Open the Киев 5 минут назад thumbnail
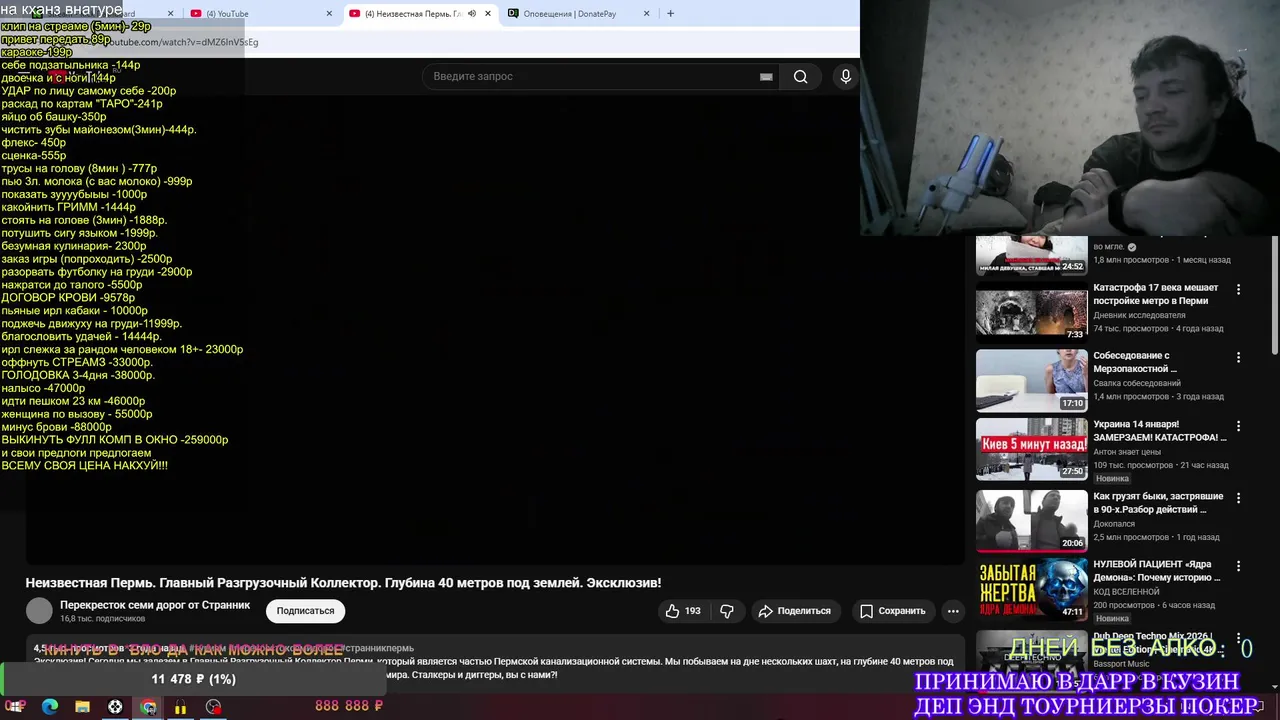The height and width of the screenshot is (720, 1280). pyautogui.click(x=1031, y=449)
